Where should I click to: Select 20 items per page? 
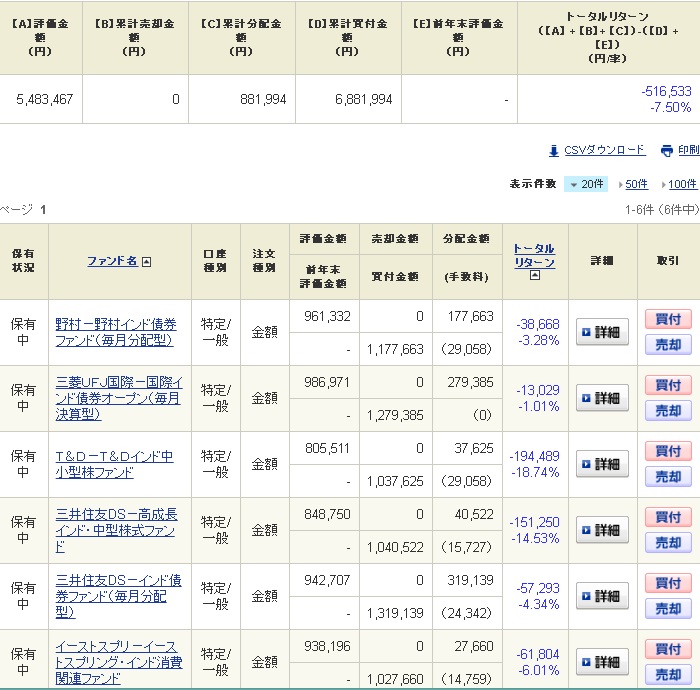click(x=586, y=184)
